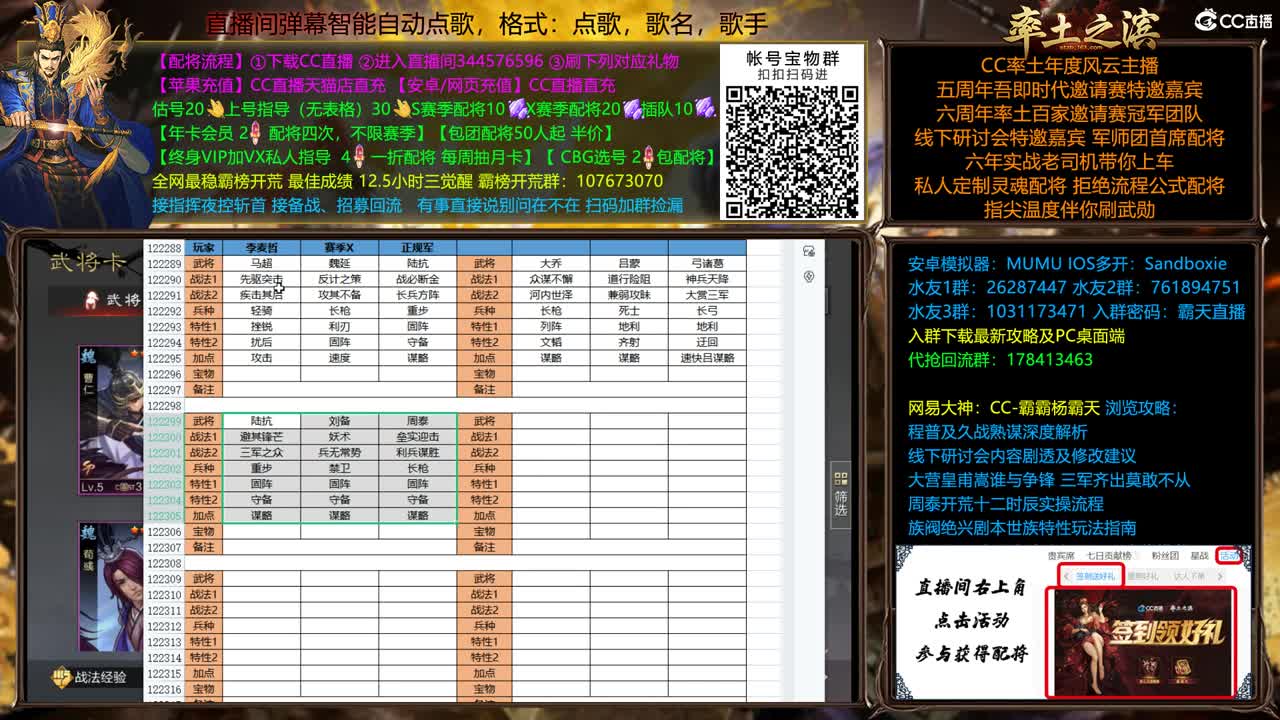
Task: Click the 线下研讨会内容剧透及修改建议 title
Action: click(x=1021, y=456)
